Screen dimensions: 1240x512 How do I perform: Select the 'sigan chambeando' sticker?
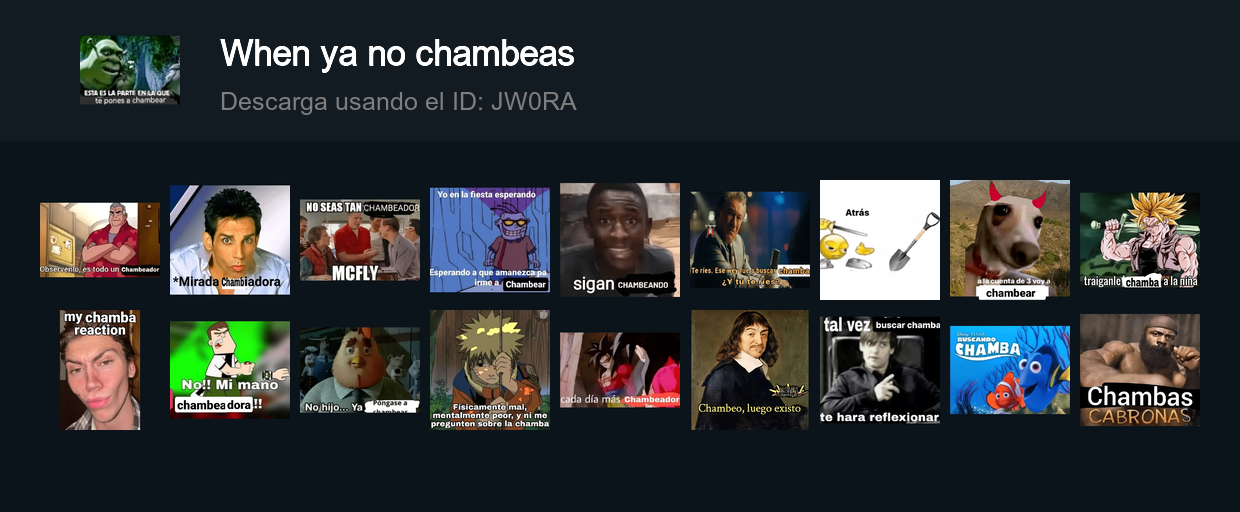620,240
